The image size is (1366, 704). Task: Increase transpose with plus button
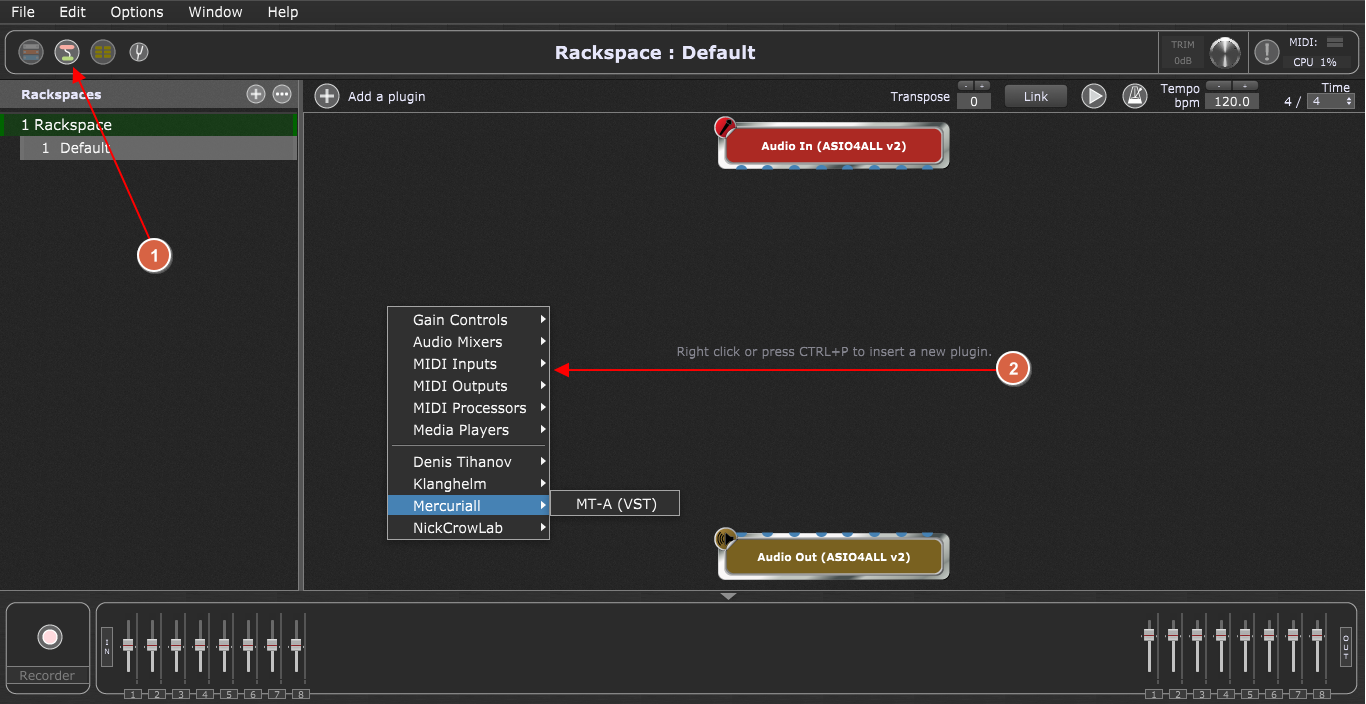tap(982, 85)
